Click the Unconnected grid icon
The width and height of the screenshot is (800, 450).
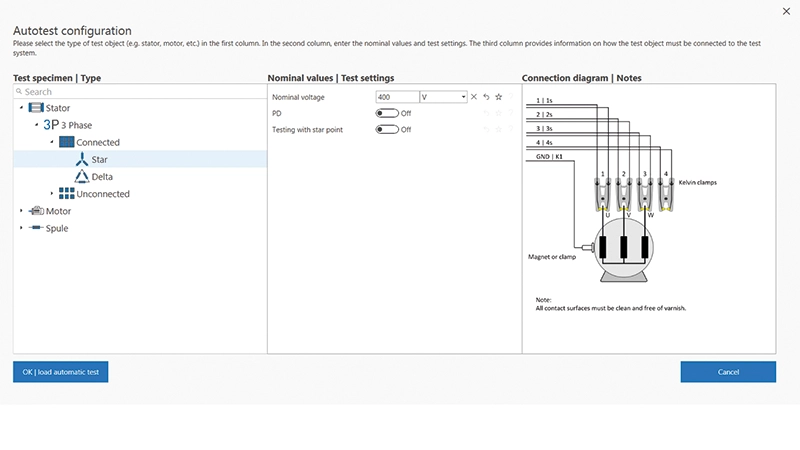pos(67,194)
